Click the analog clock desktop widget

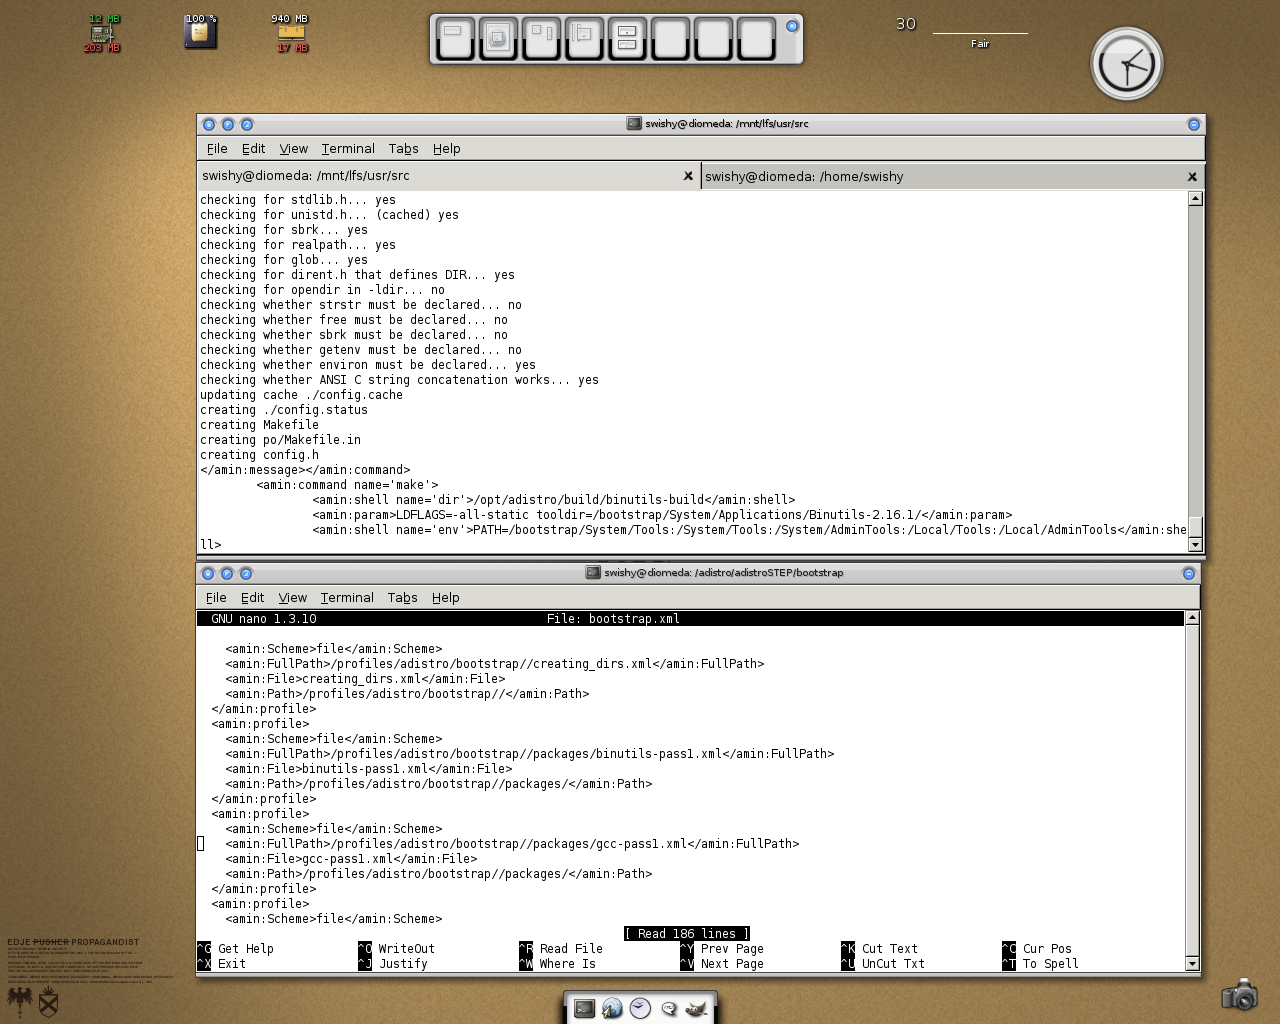[x=1127, y=64]
